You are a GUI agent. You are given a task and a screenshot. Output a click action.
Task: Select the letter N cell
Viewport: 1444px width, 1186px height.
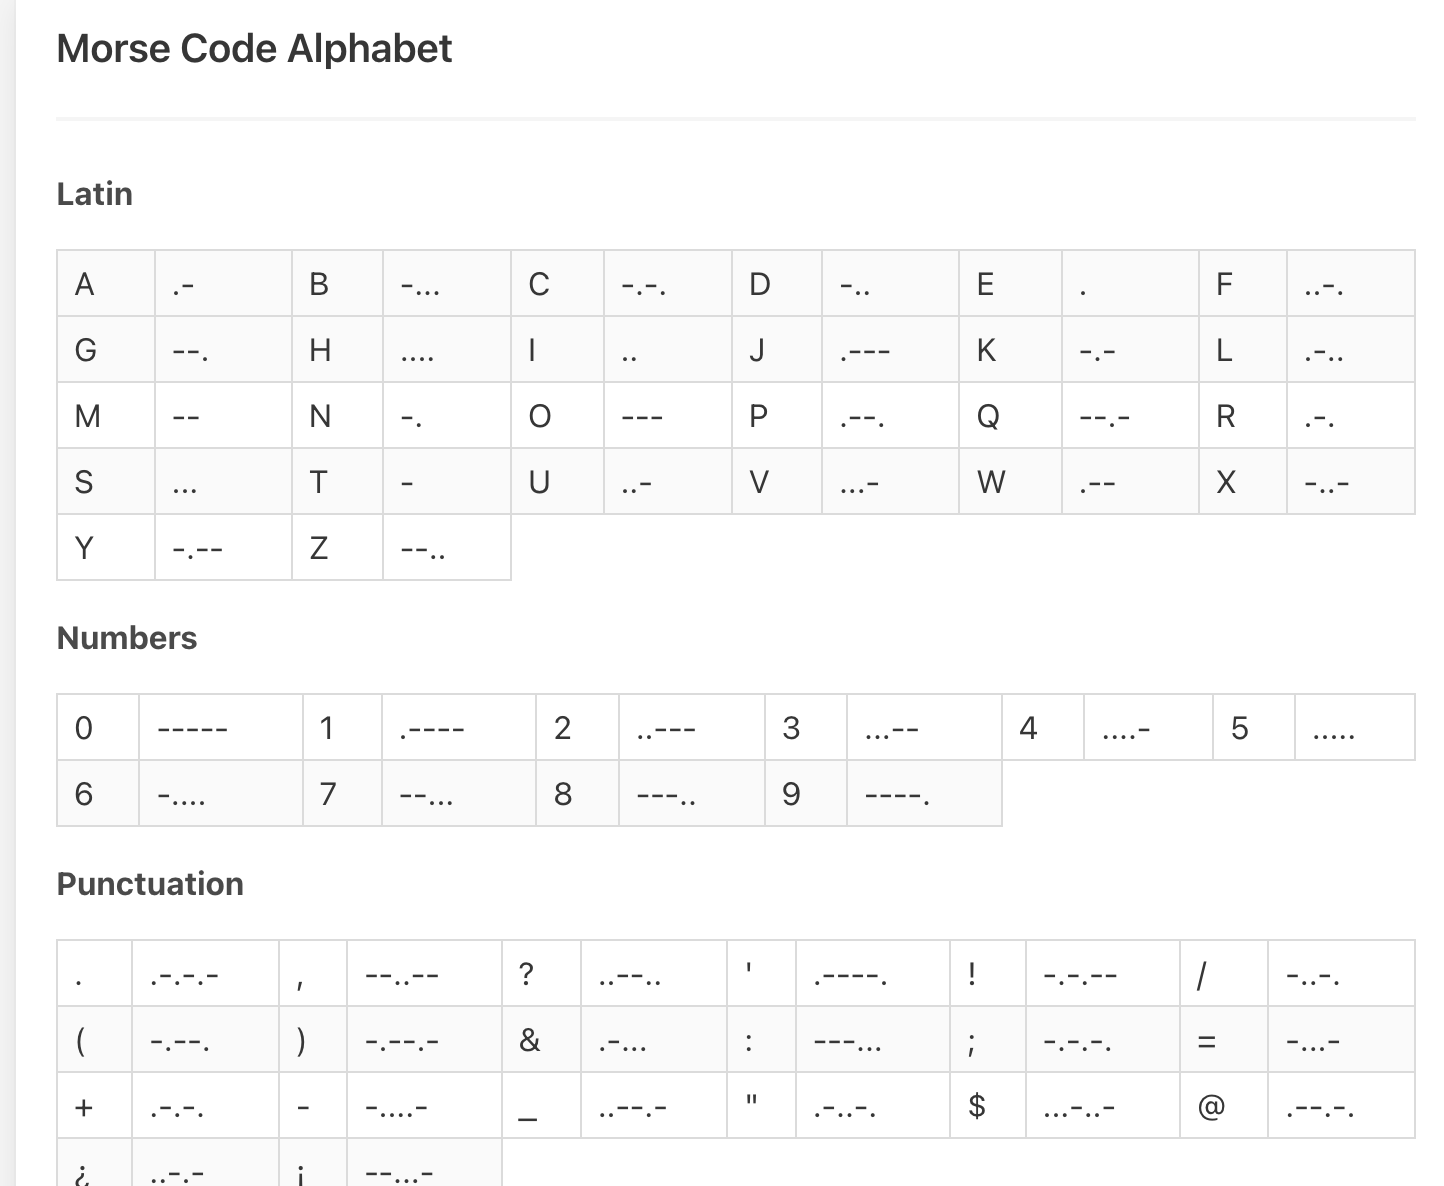[337, 416]
